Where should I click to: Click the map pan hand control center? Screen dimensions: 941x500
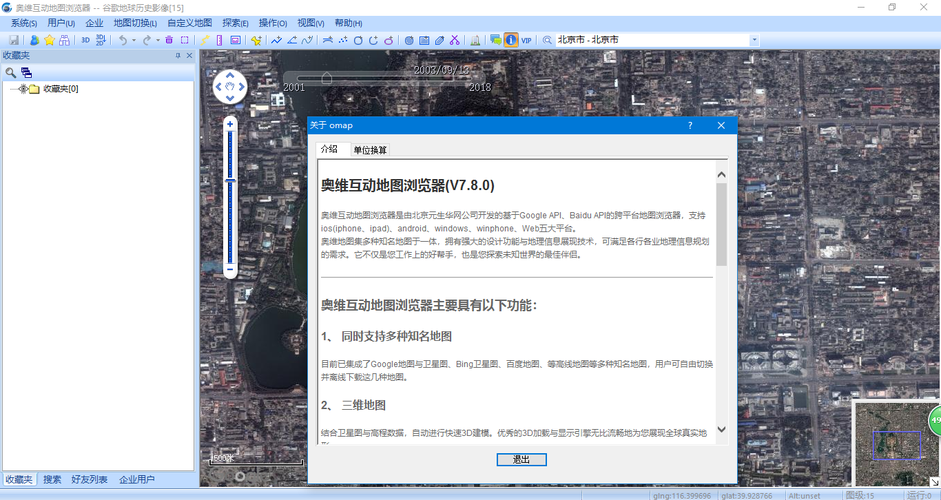pos(230,87)
